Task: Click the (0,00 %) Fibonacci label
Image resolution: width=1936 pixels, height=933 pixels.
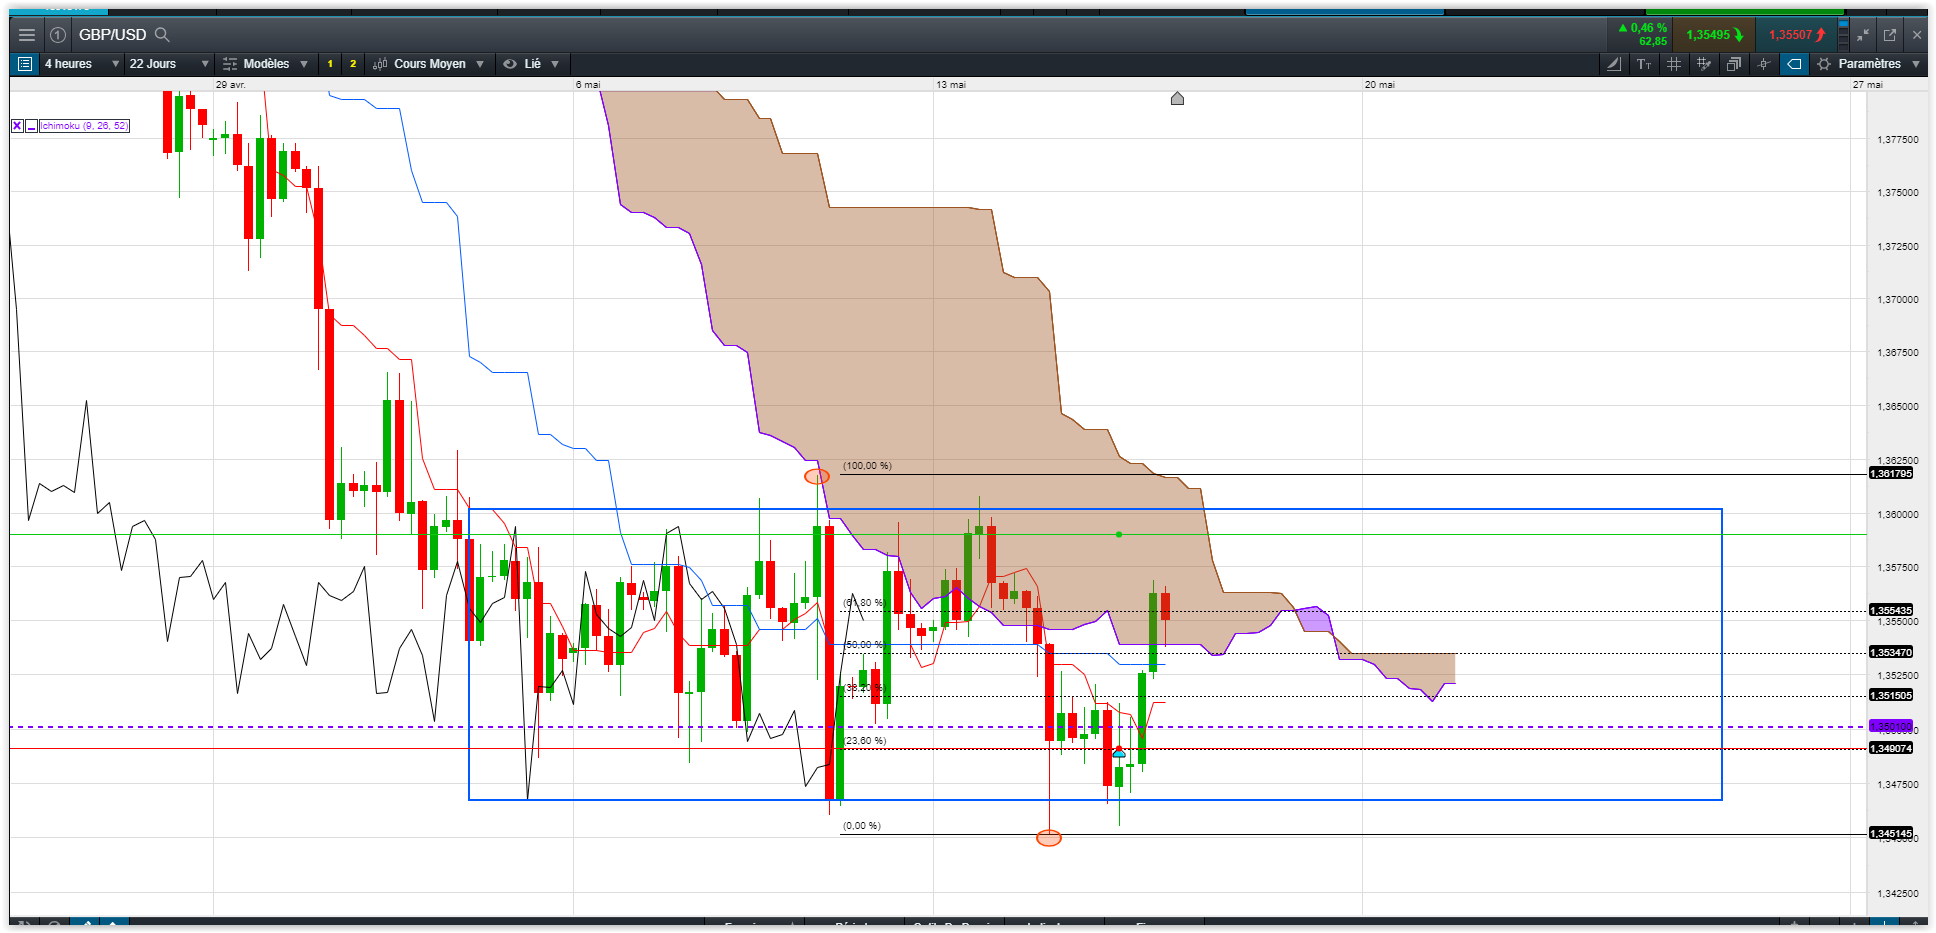Action: (x=861, y=826)
